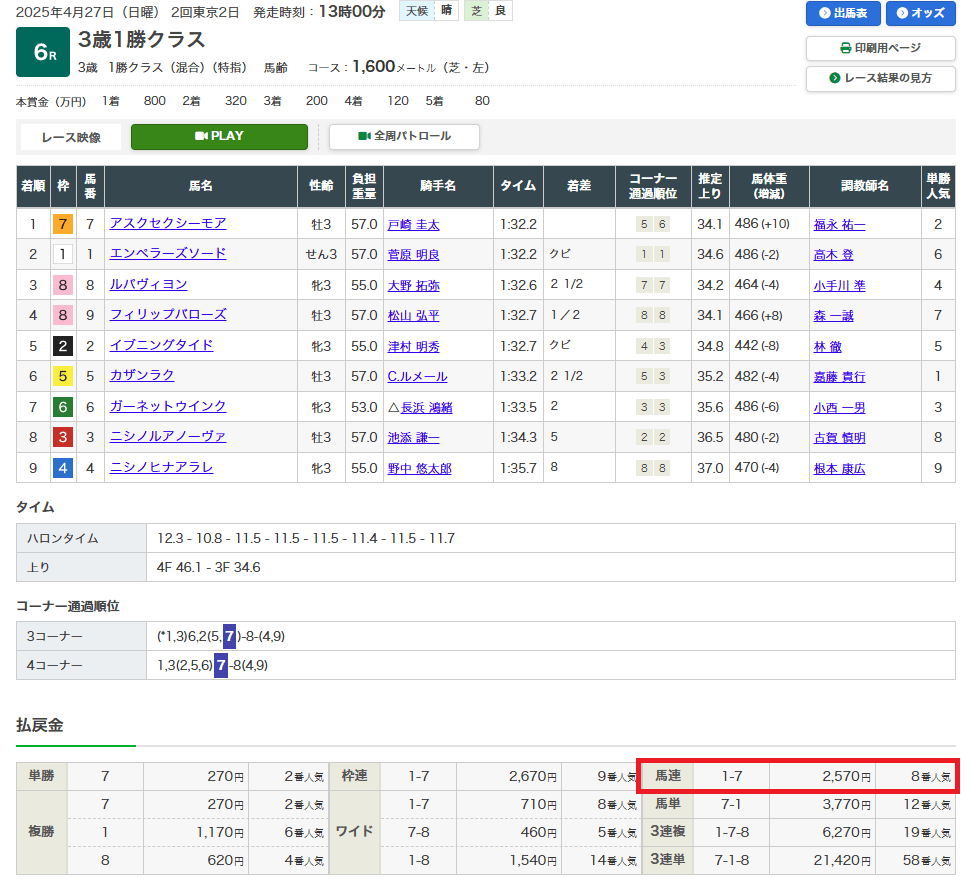Screen dimensions: 973x879
Task: Open jockey 大野 拓弥 link
Action: (x=413, y=286)
